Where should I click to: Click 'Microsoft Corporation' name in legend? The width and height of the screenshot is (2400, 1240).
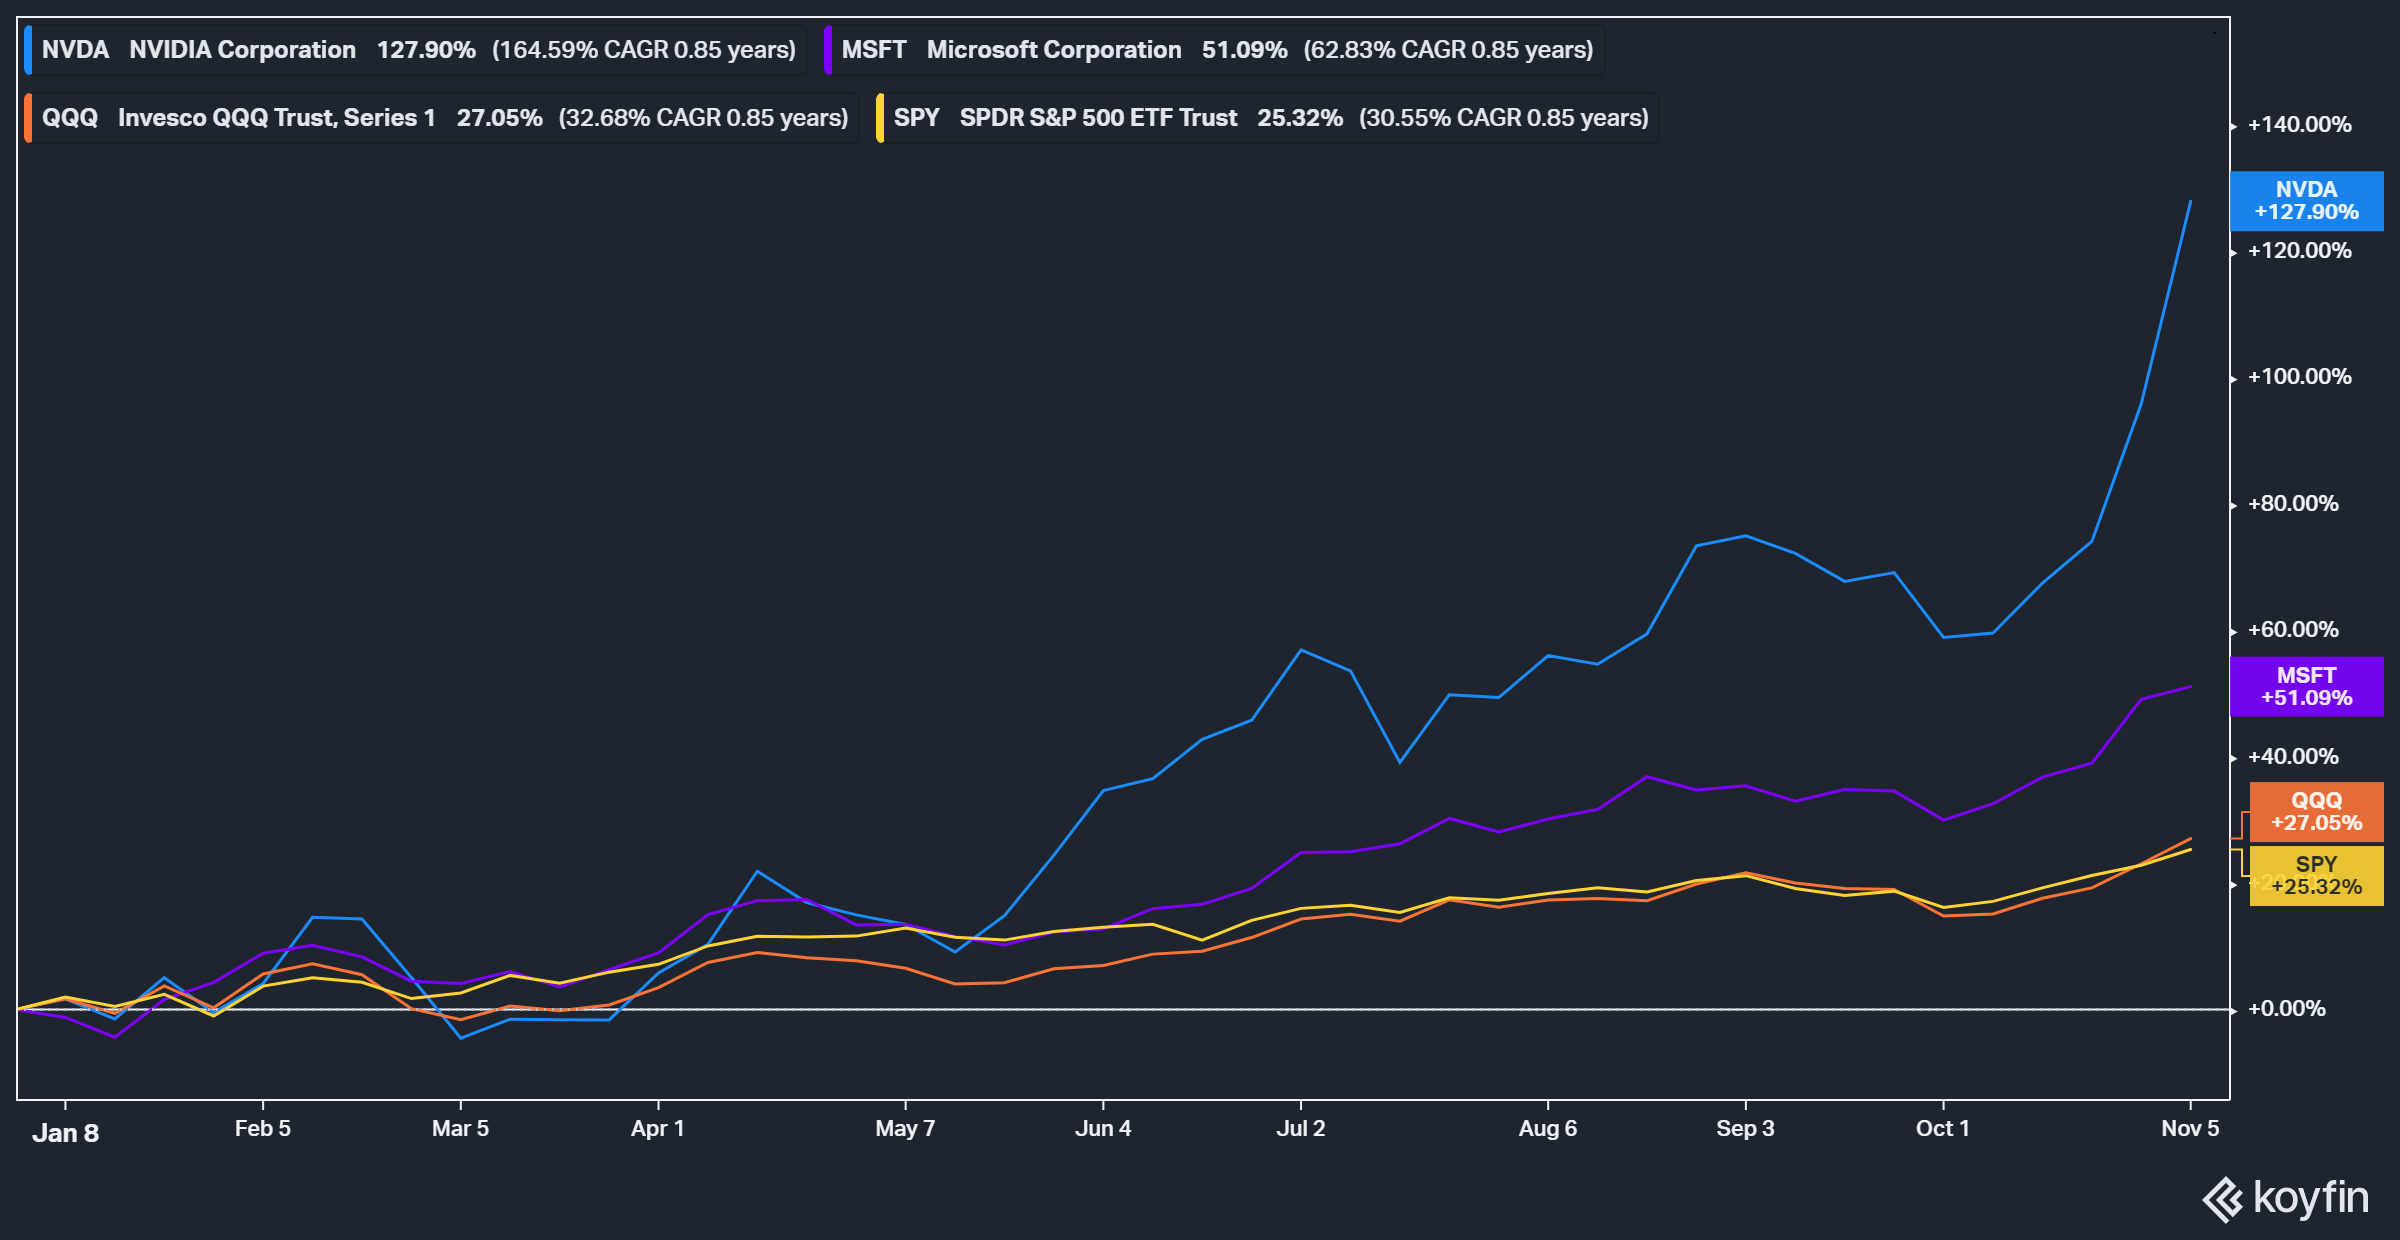pos(1054,50)
